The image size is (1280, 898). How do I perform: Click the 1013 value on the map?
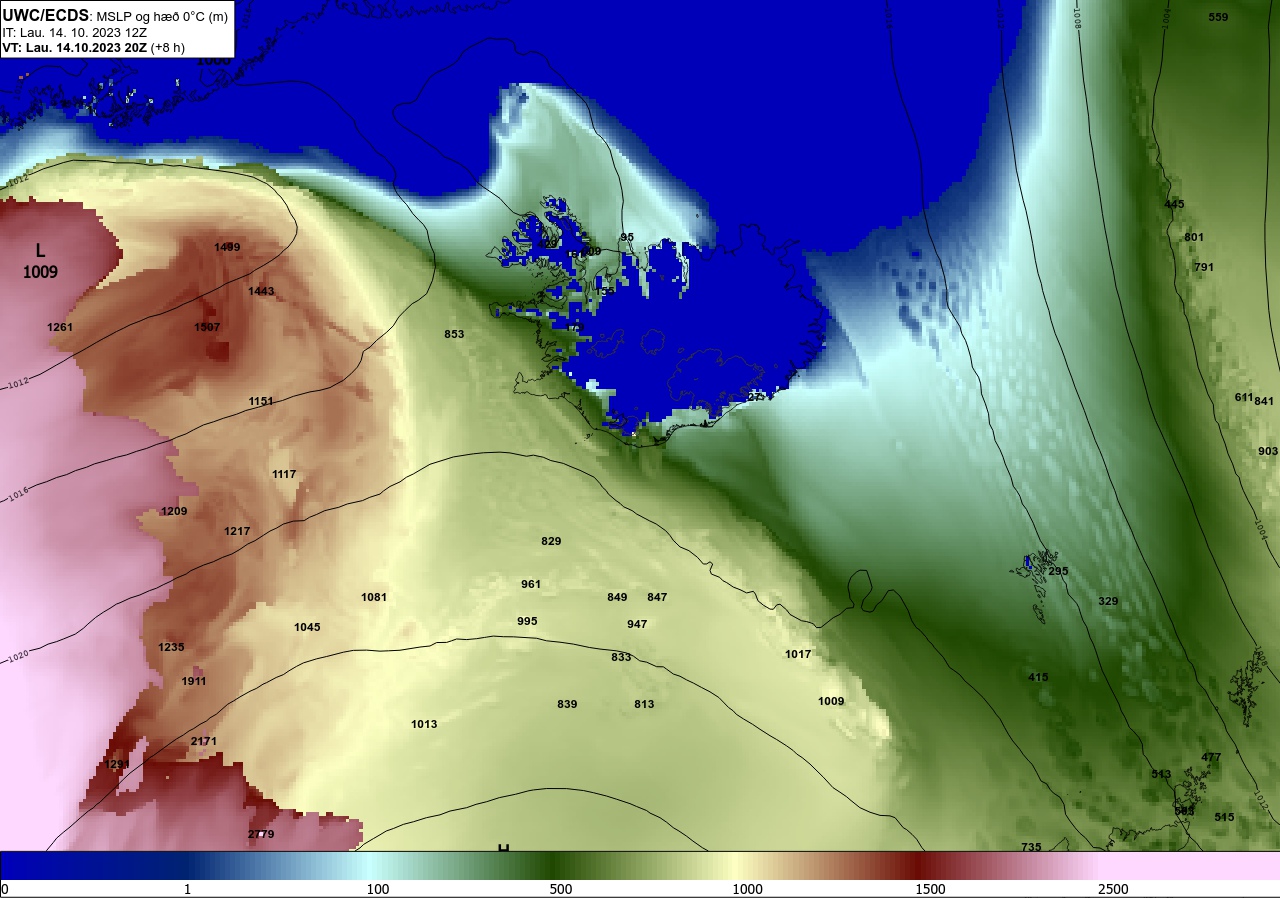pyautogui.click(x=424, y=724)
